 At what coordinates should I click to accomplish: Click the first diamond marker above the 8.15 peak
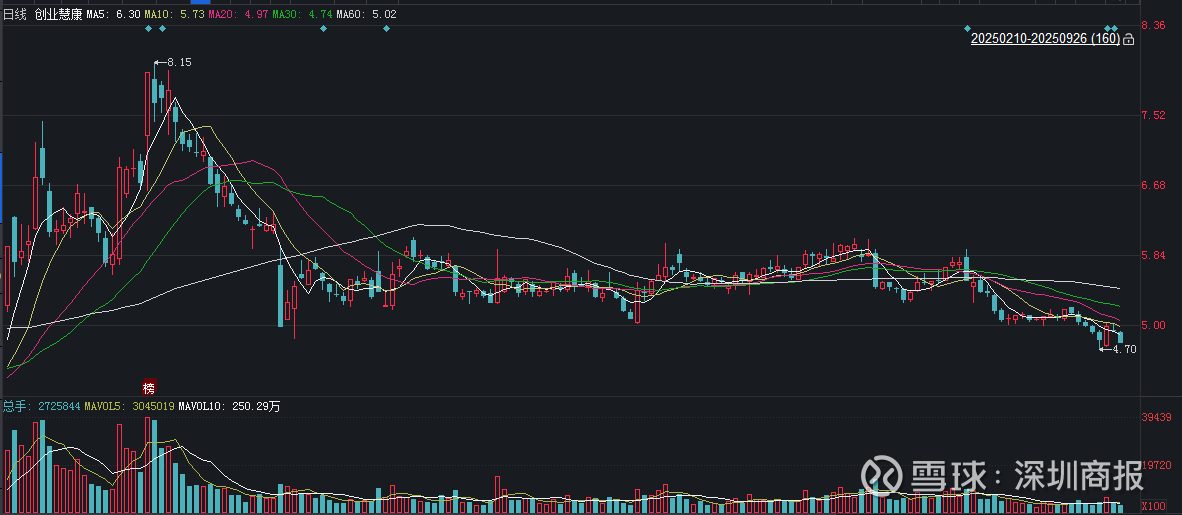tap(149, 28)
